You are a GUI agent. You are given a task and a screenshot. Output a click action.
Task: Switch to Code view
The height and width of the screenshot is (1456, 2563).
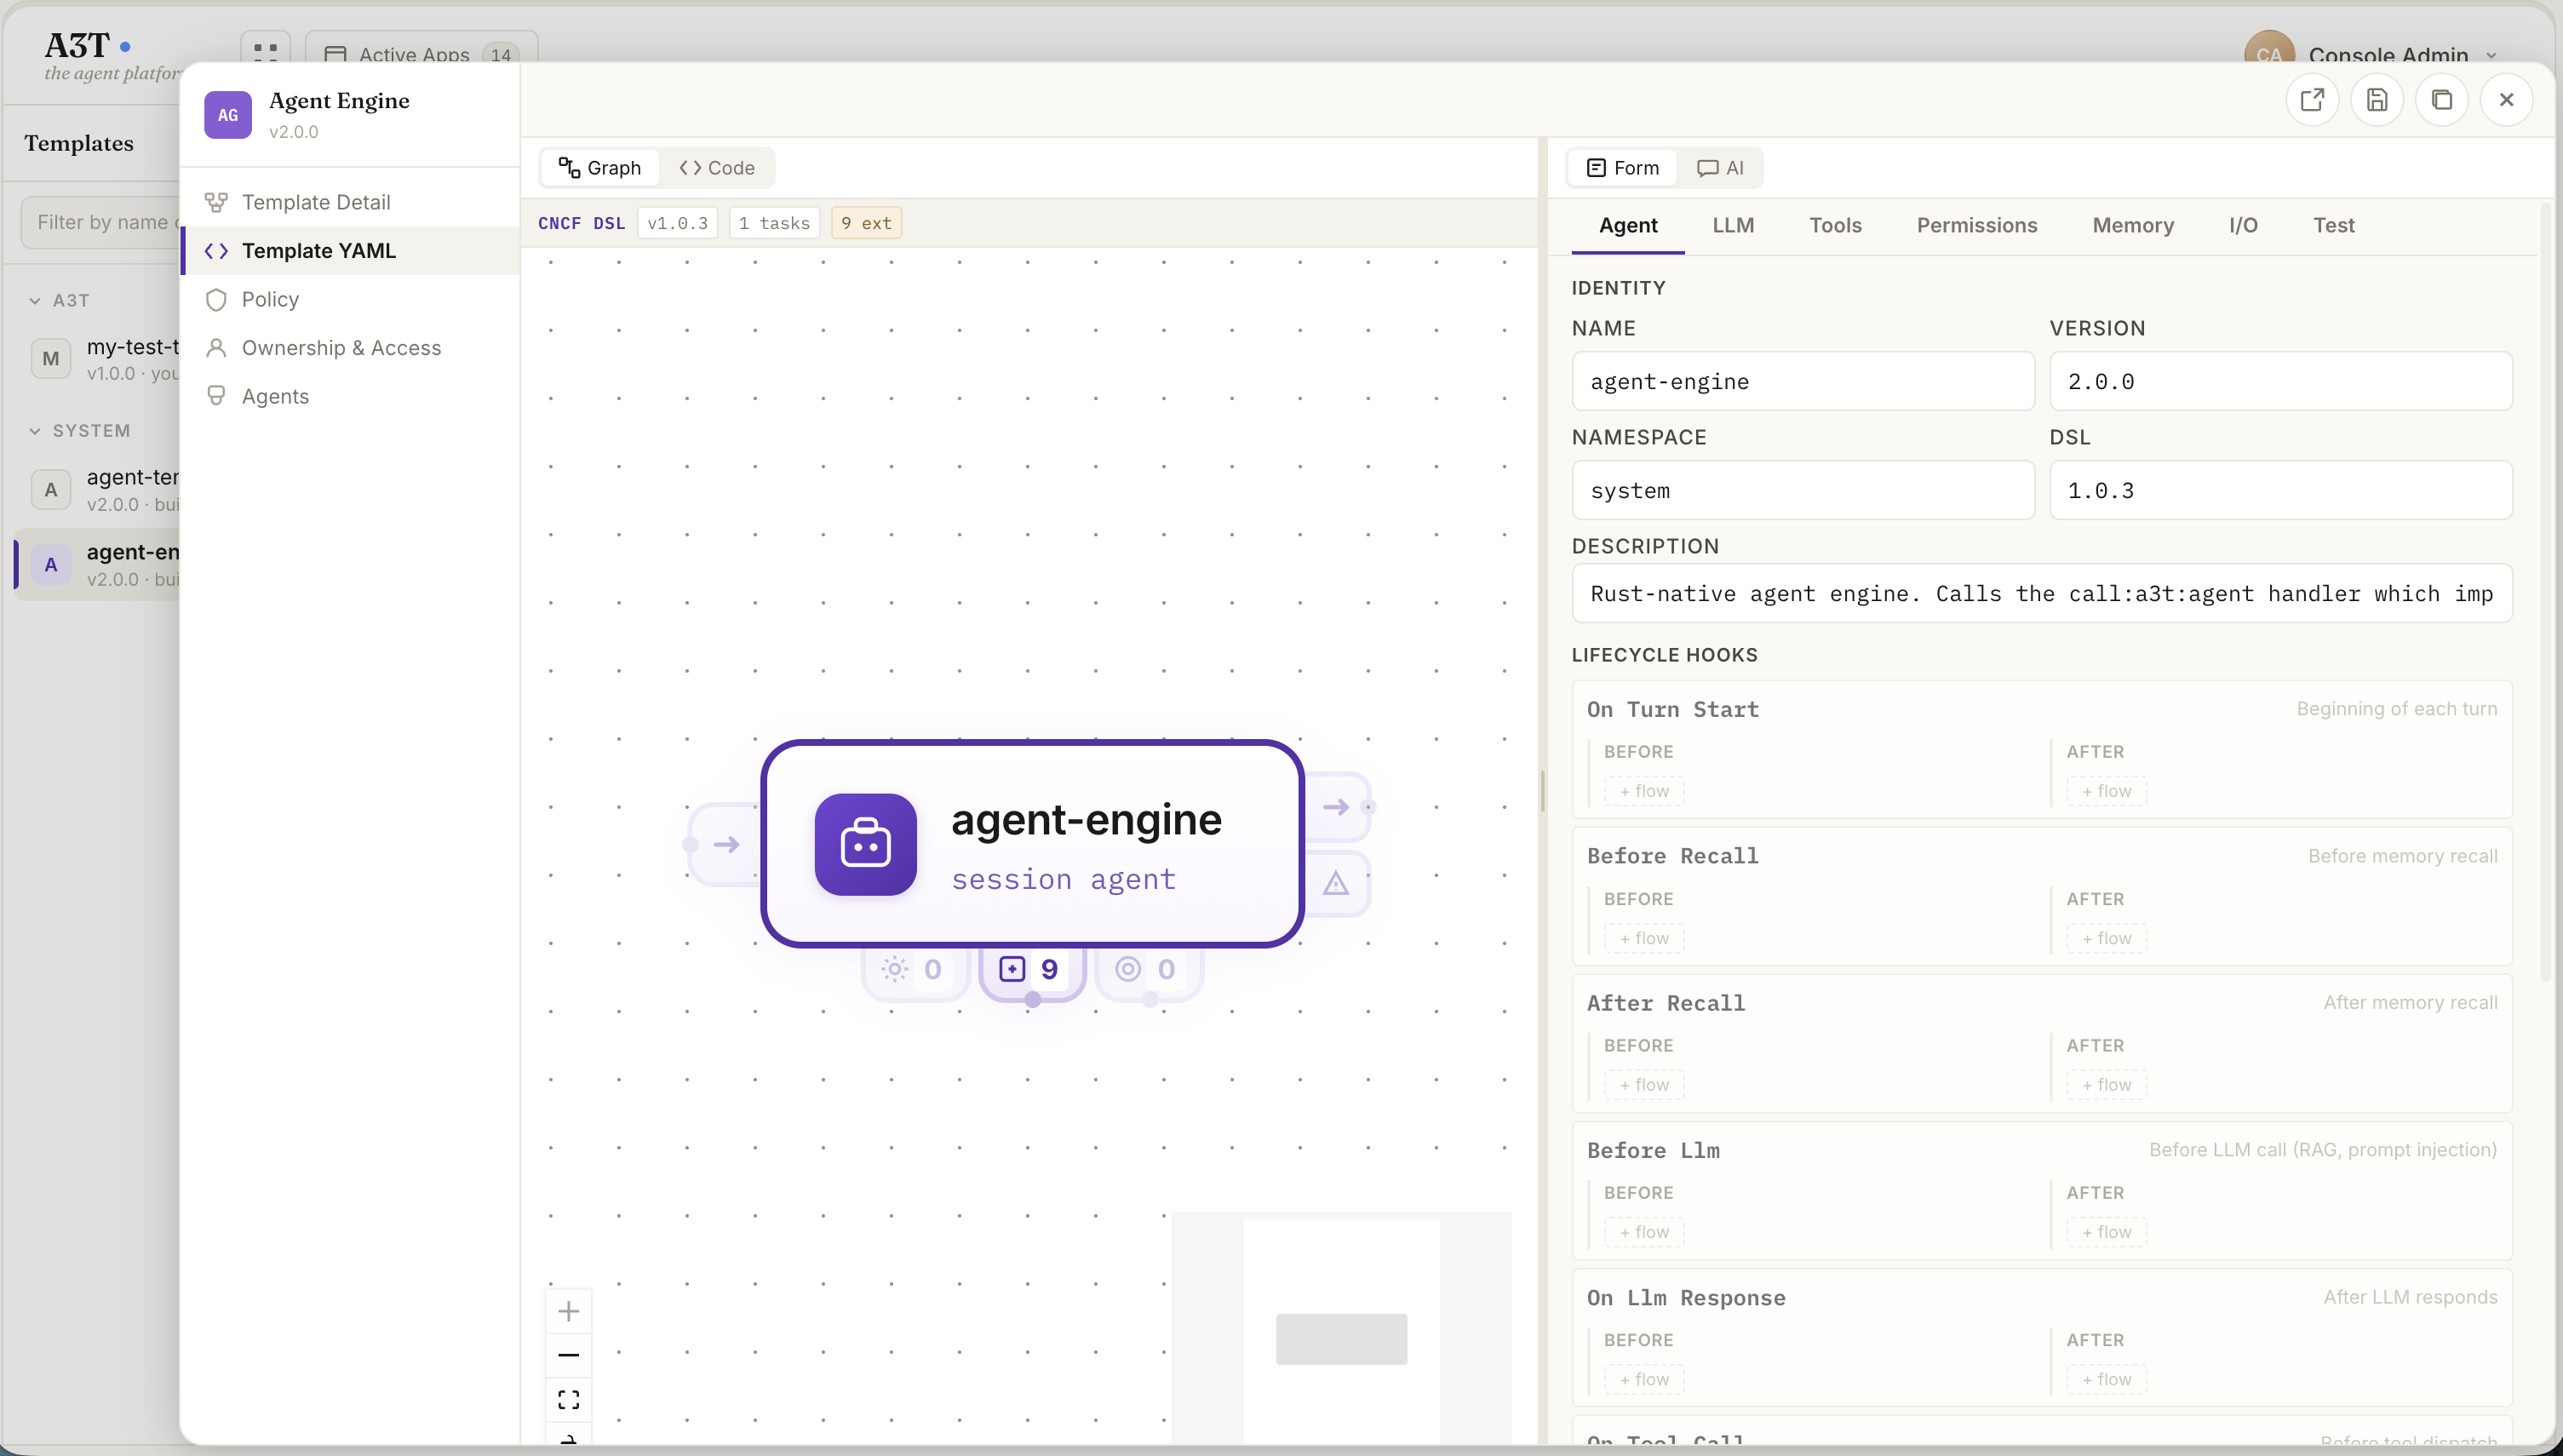pyautogui.click(x=717, y=168)
